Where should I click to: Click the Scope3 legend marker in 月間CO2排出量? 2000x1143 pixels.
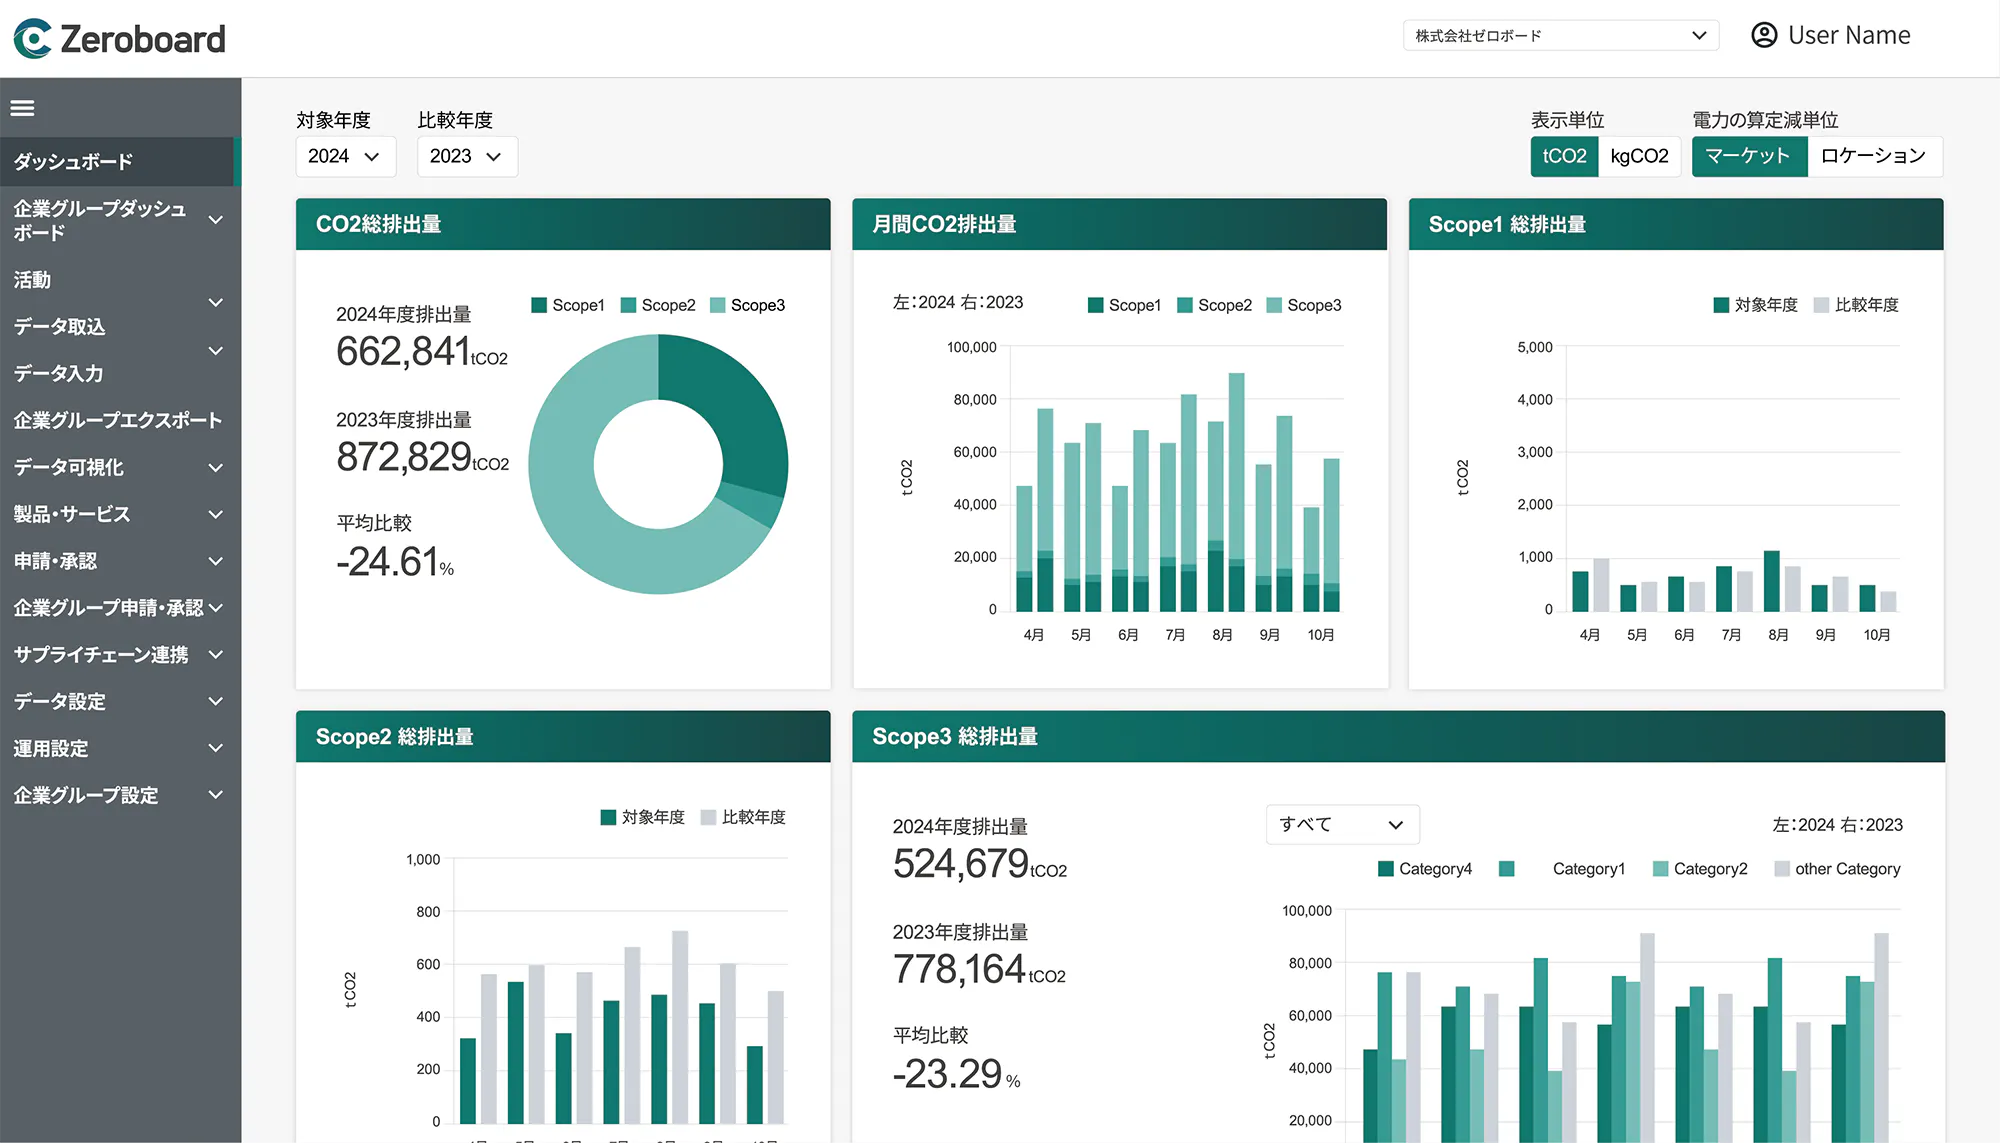coord(1274,305)
